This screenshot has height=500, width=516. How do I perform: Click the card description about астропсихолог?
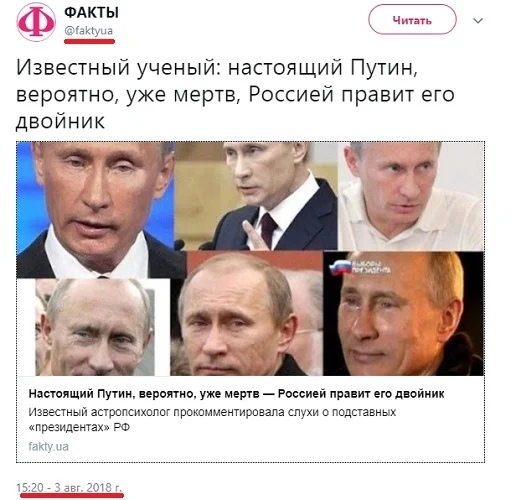pyautogui.click(x=212, y=419)
